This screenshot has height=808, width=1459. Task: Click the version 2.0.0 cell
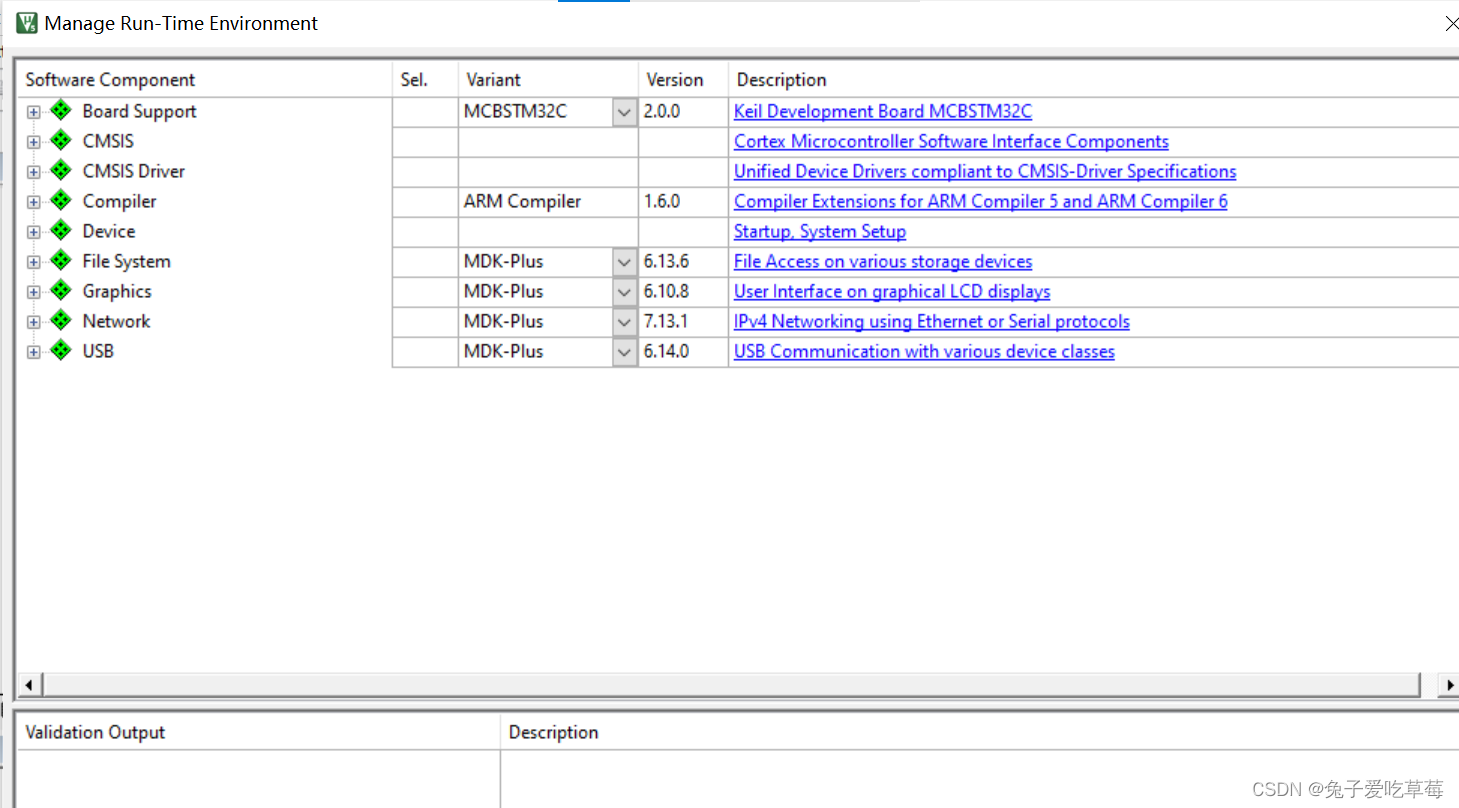683,111
